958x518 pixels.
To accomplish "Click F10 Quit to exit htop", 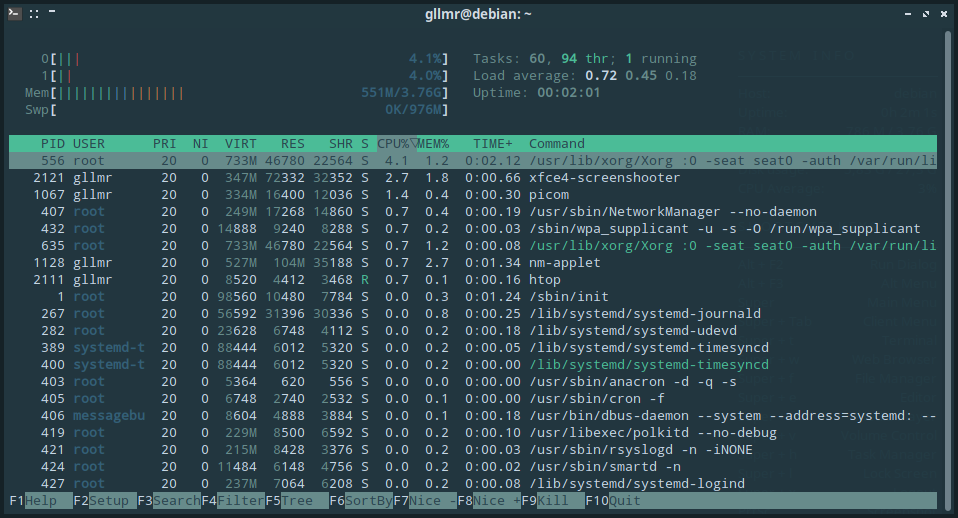I will (613, 501).
